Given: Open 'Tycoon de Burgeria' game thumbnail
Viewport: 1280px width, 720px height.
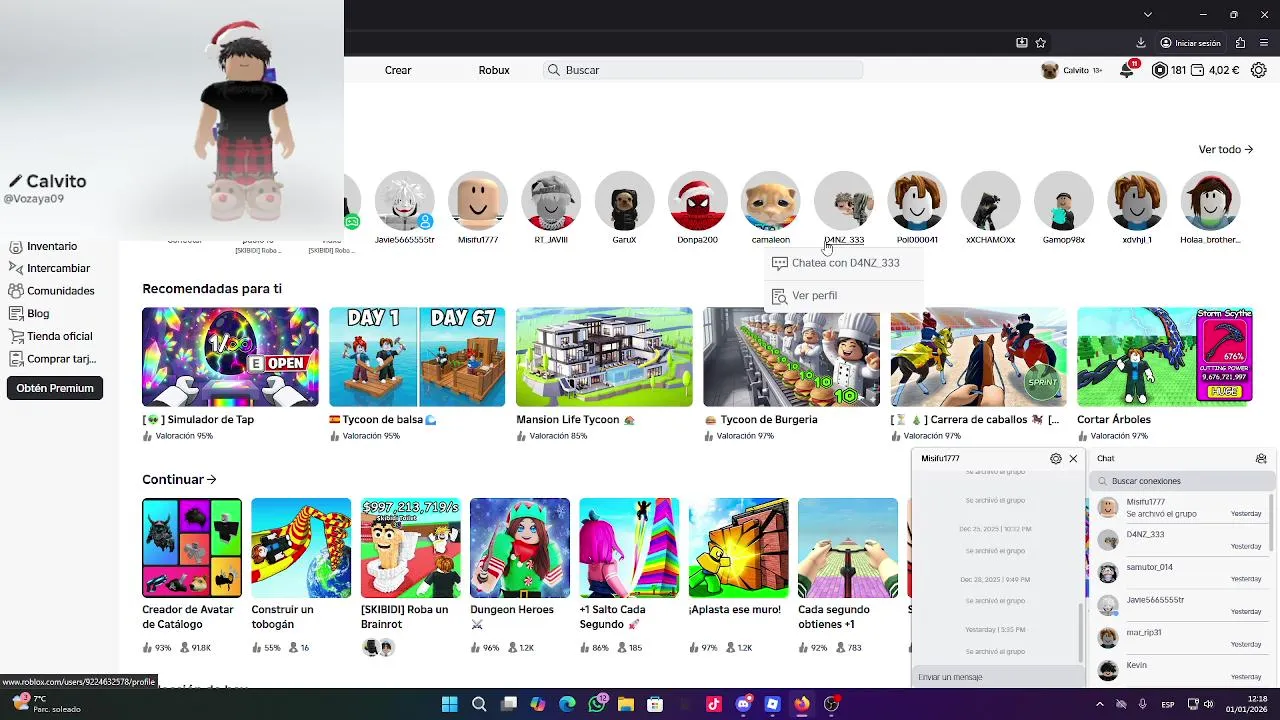Looking at the screenshot, I should point(791,356).
